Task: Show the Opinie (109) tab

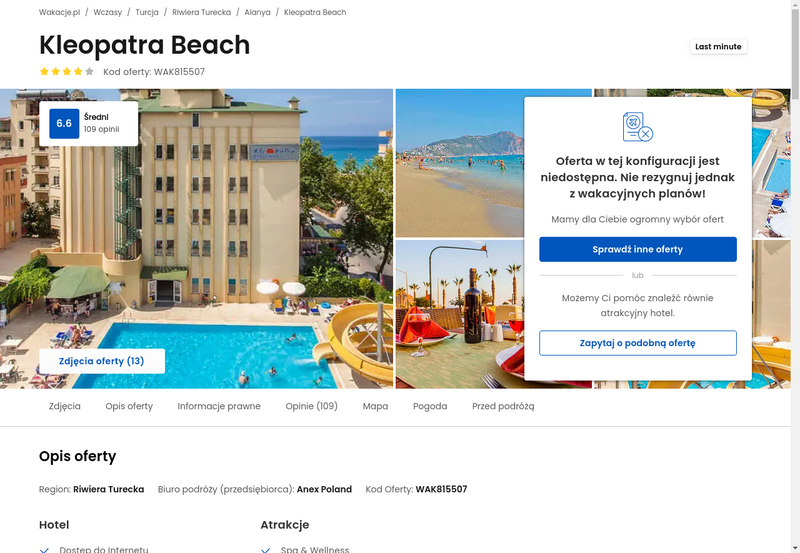Action: tap(312, 406)
